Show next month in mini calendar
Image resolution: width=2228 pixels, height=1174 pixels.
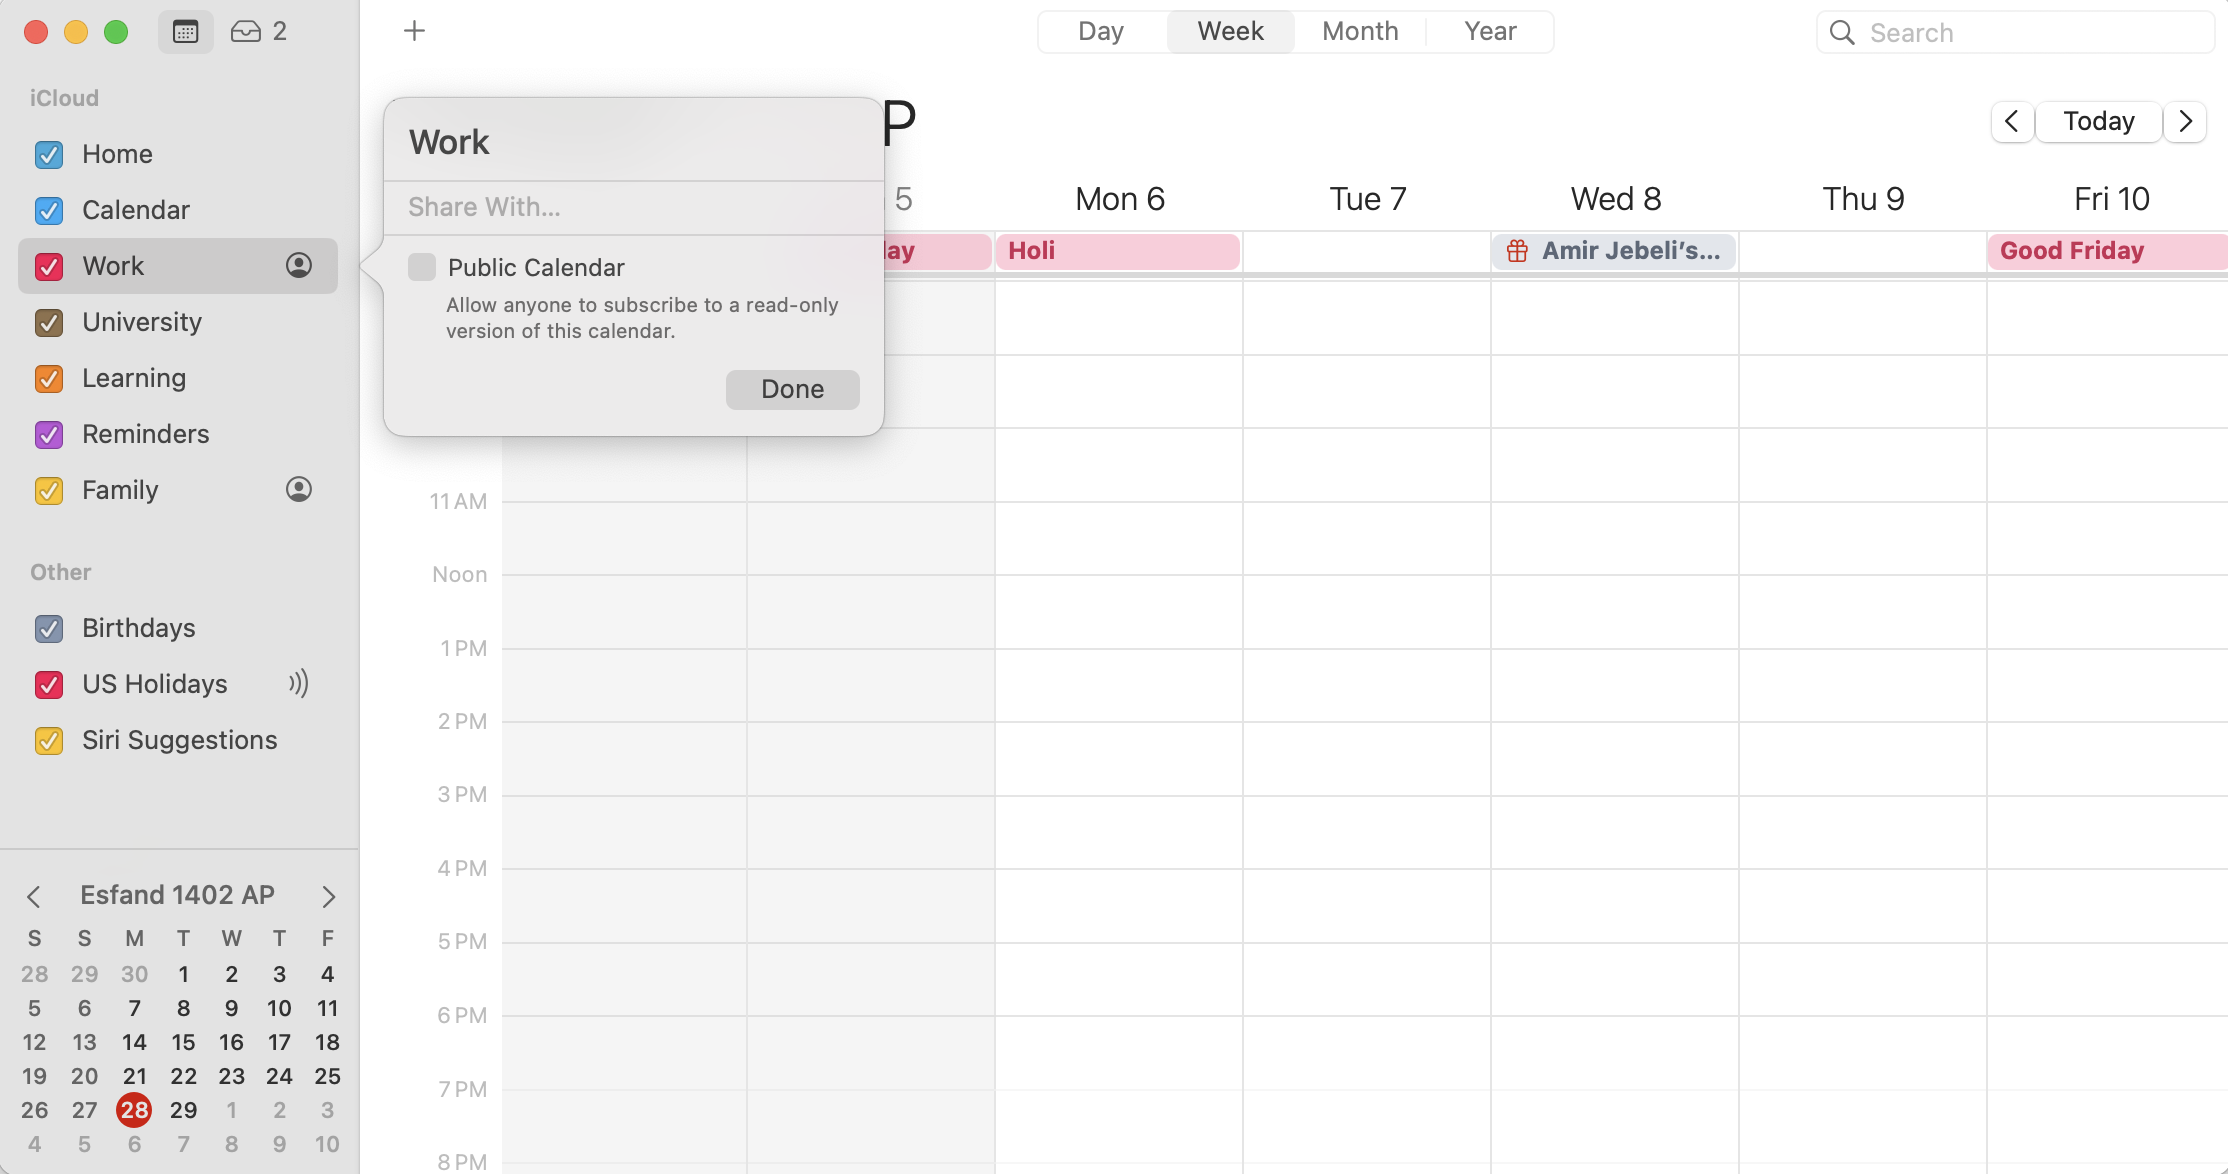tap(328, 896)
